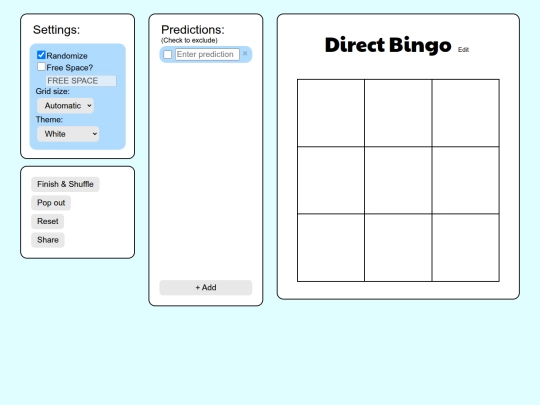Screen dimensions: 540x405
Task: Click the FREE SPACE text field
Action: tap(81, 81)
